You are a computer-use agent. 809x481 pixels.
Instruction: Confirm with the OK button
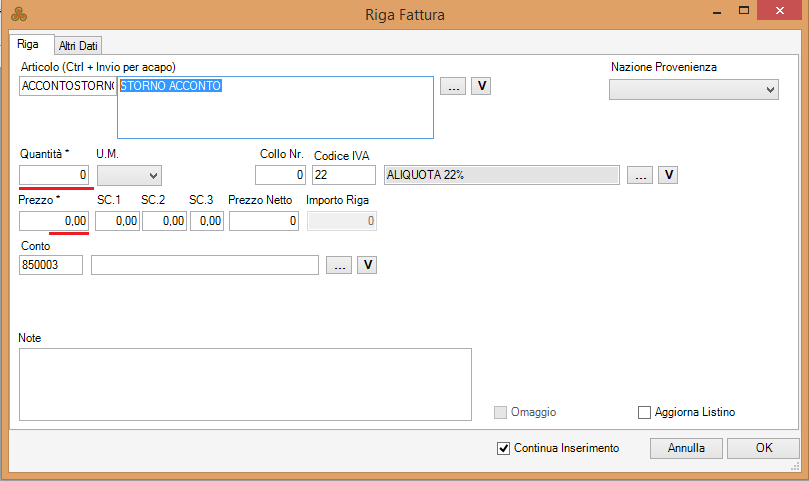764,448
